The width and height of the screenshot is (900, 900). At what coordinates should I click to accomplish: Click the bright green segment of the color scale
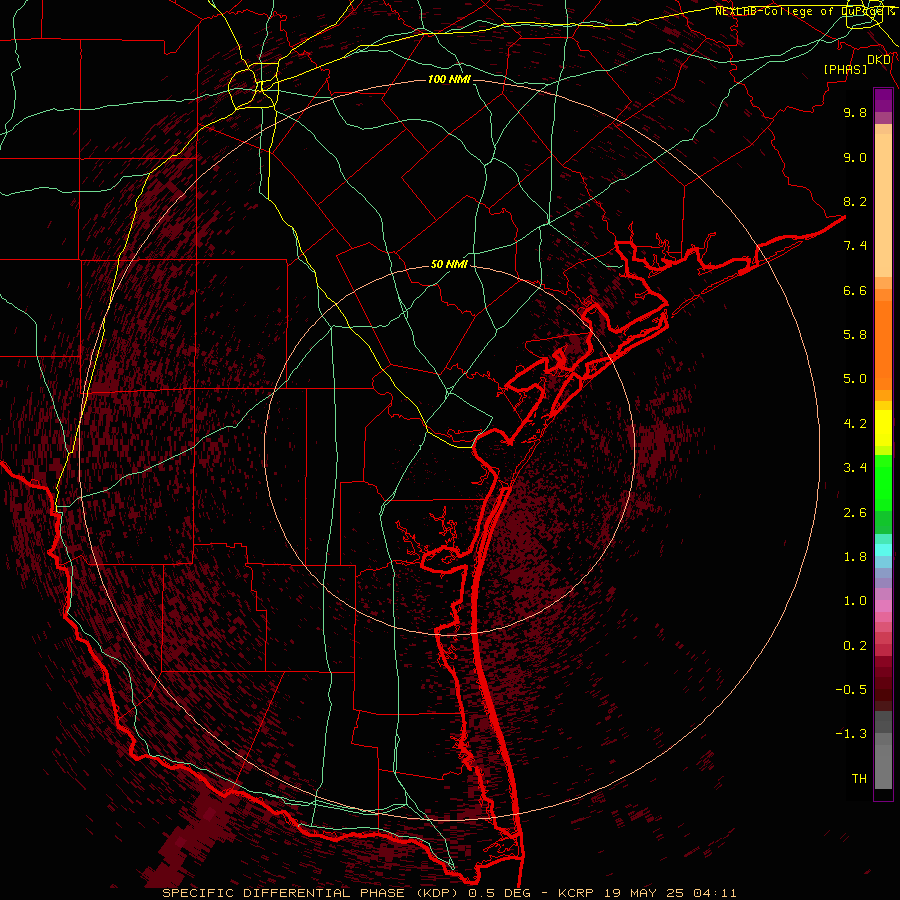coord(883,483)
